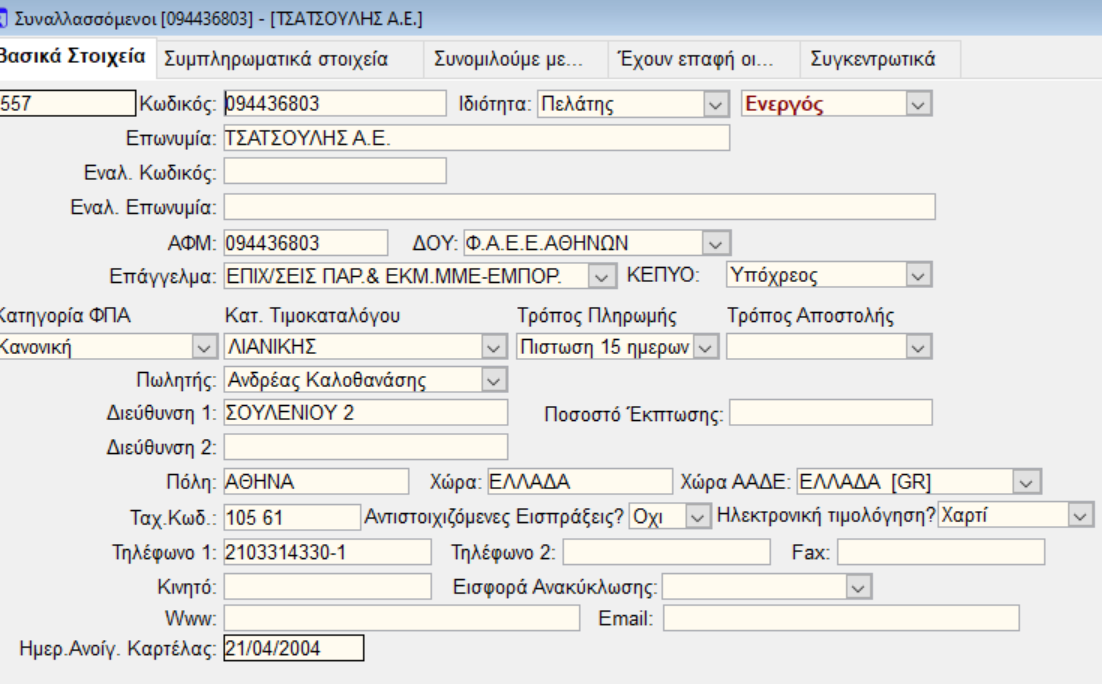
Task: Expand the Τρόπος Πληρωμής dropdown
Action: (706, 347)
